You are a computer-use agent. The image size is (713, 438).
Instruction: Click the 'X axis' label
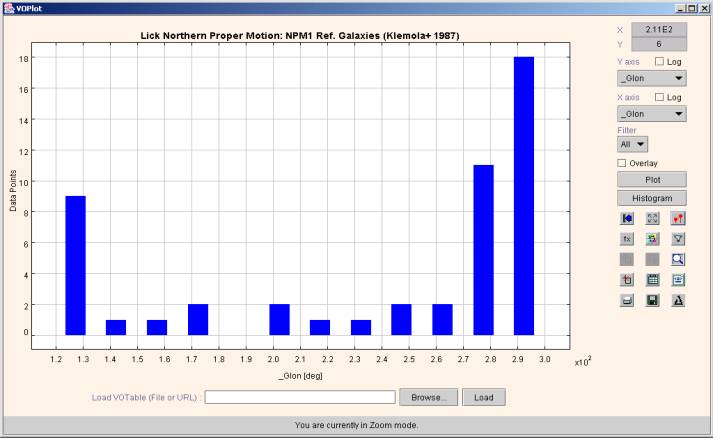(x=628, y=97)
